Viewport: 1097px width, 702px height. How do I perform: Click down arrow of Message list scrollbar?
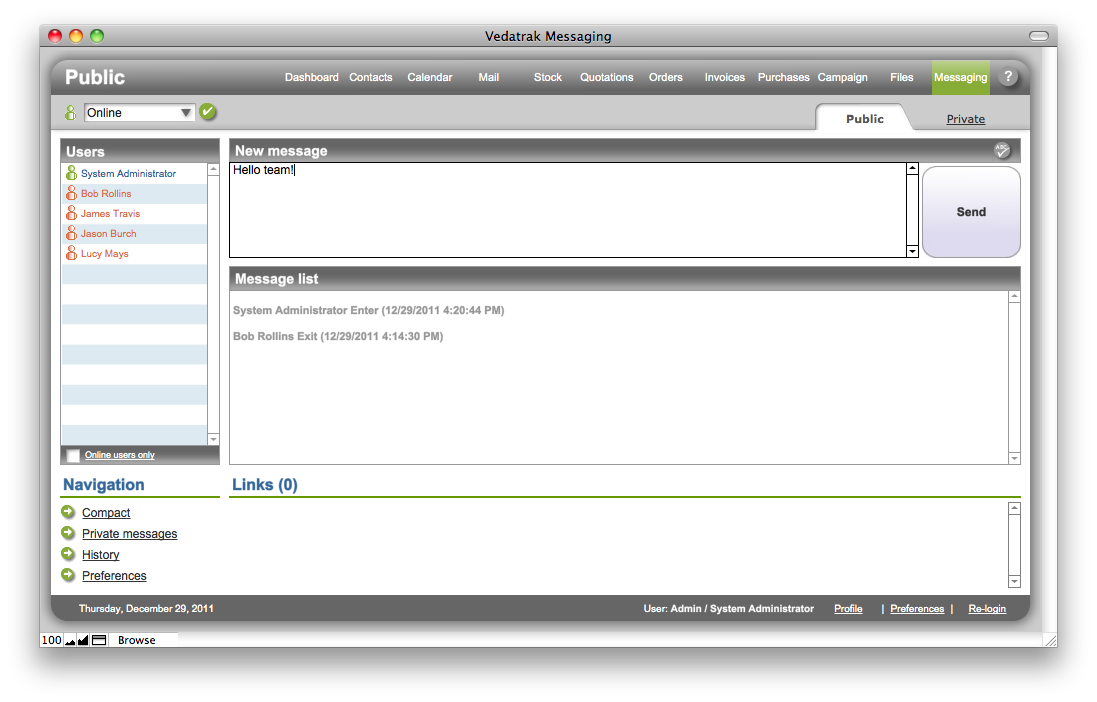1014,458
